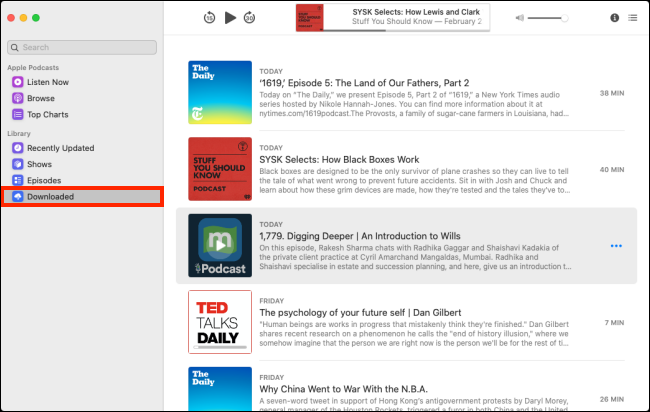Select Downloaded in the sidebar
Screen dimensions: 650x412
(x=82, y=196)
